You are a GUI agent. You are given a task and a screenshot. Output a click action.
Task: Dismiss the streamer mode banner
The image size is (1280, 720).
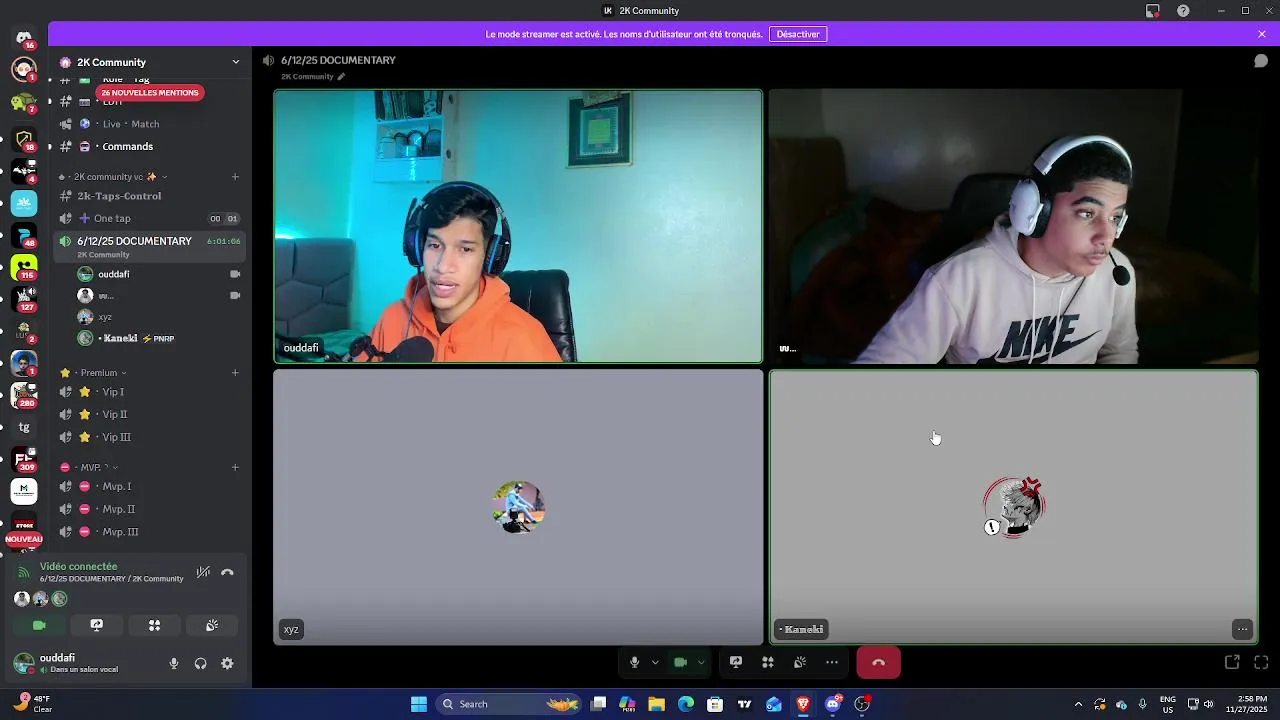tap(1262, 34)
